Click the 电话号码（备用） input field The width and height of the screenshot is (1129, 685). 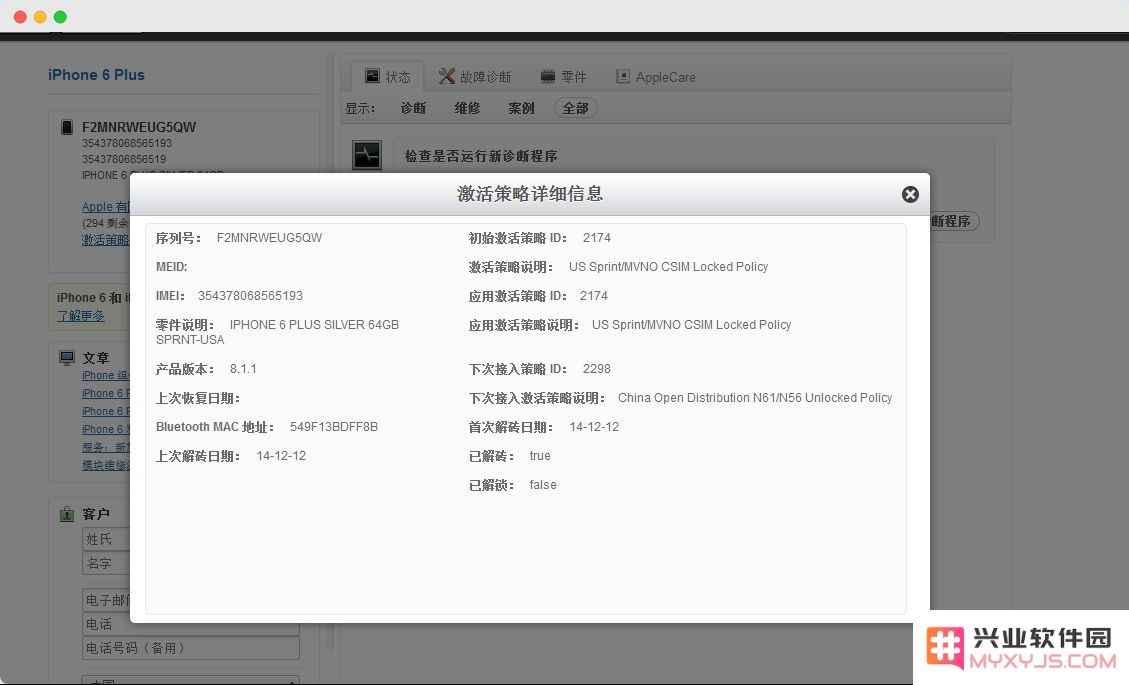[x=191, y=648]
